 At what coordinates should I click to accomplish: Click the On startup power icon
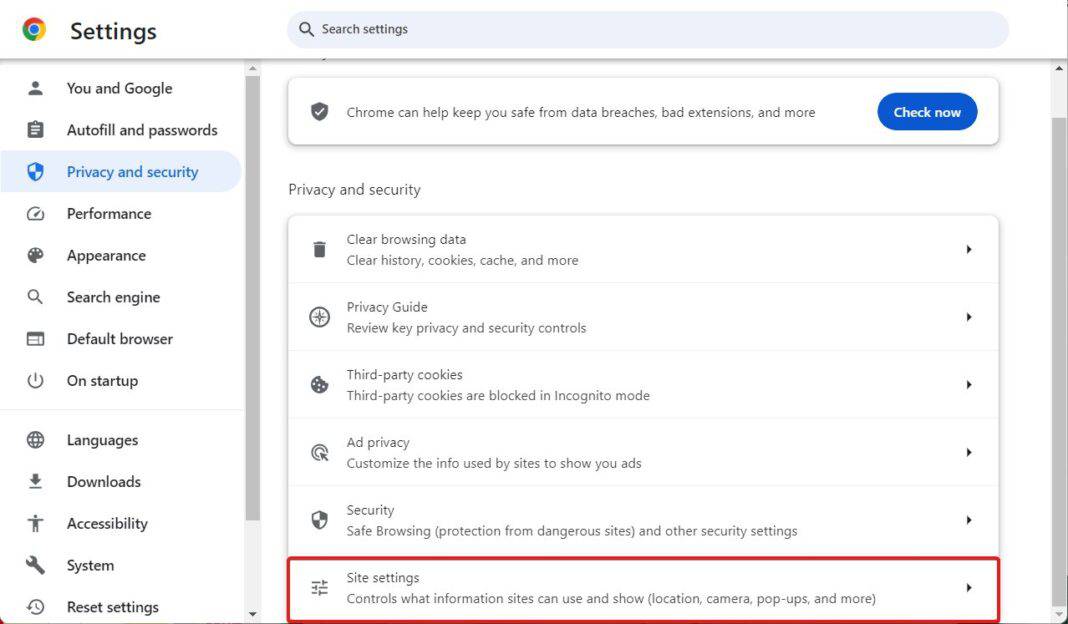point(36,380)
